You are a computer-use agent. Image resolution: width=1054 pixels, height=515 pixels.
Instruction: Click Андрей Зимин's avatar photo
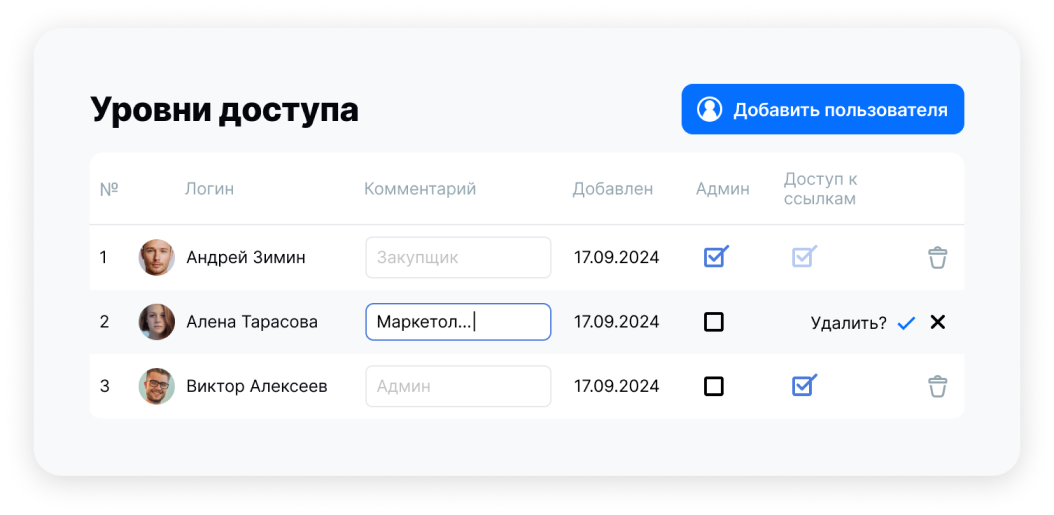156,257
